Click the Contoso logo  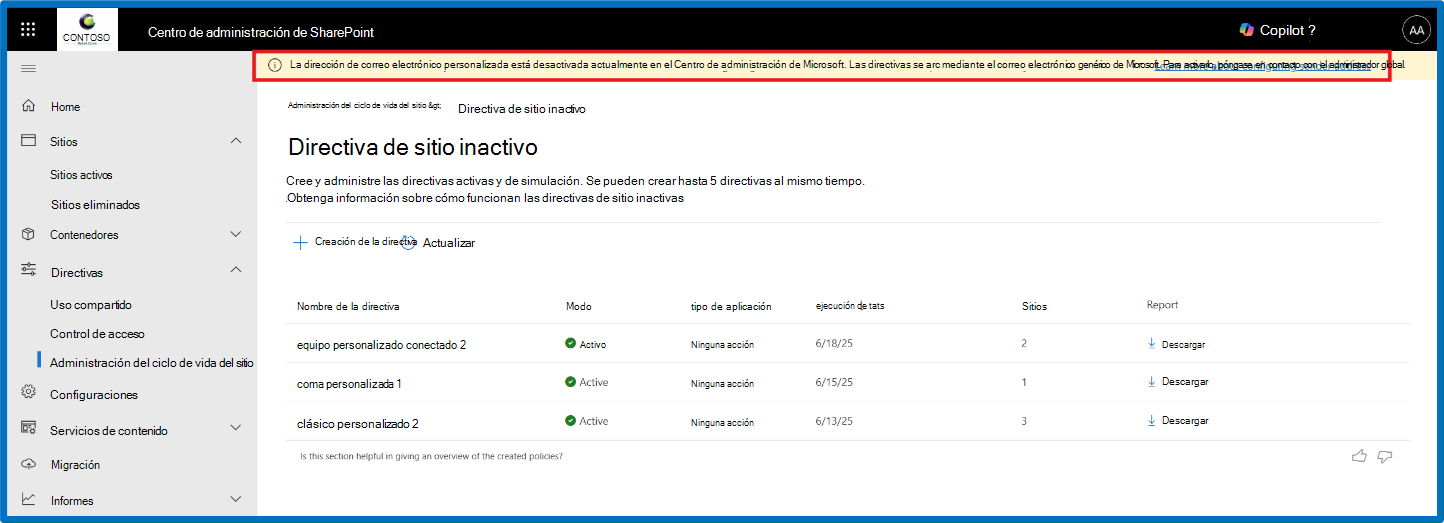point(87,30)
